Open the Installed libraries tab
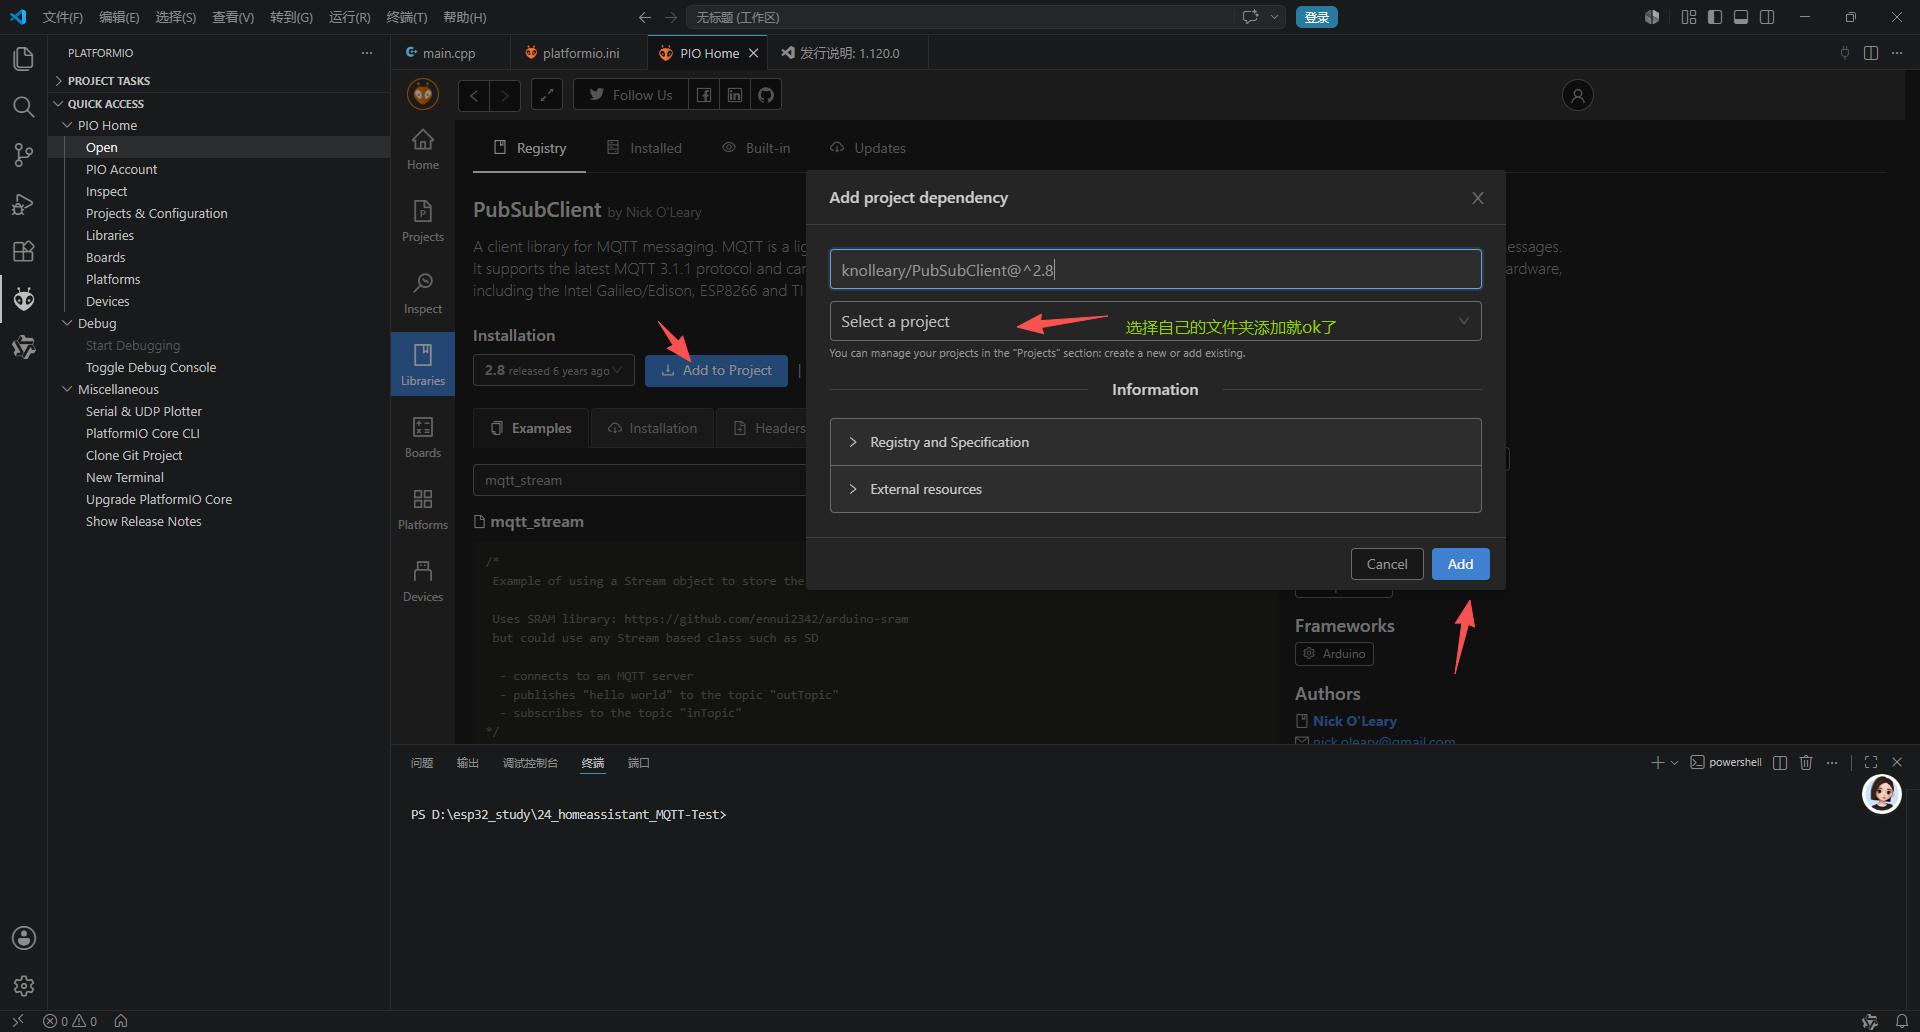Screen dimensions: 1920x1032 pos(645,148)
